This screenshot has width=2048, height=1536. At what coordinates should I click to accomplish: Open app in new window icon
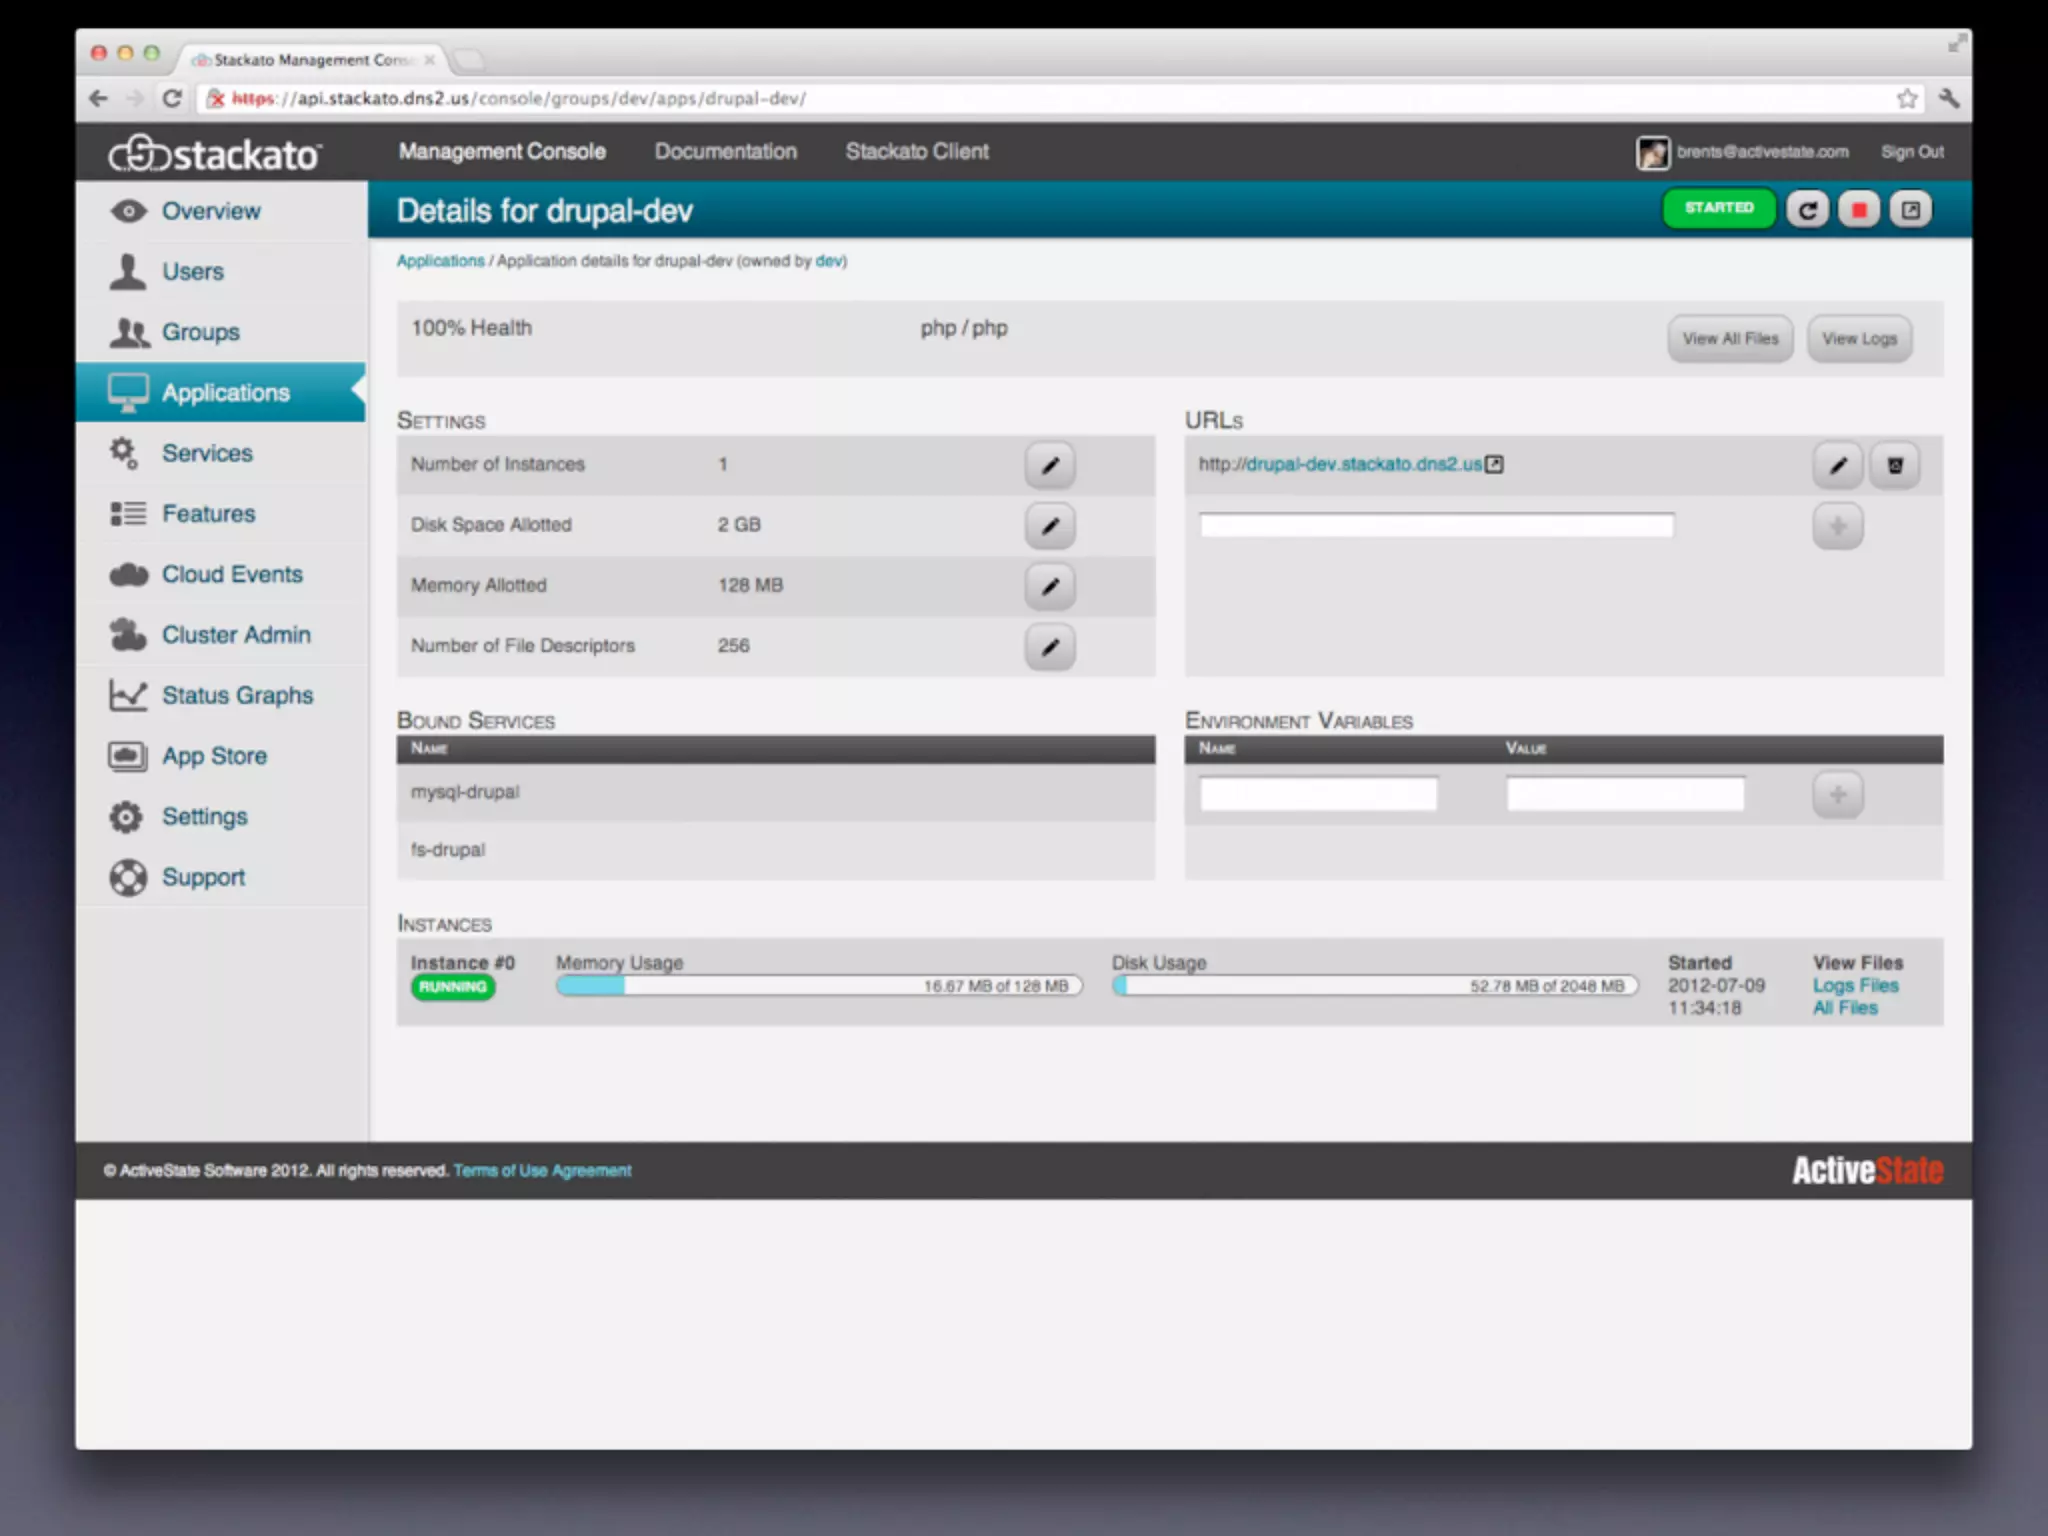[x=1910, y=210]
